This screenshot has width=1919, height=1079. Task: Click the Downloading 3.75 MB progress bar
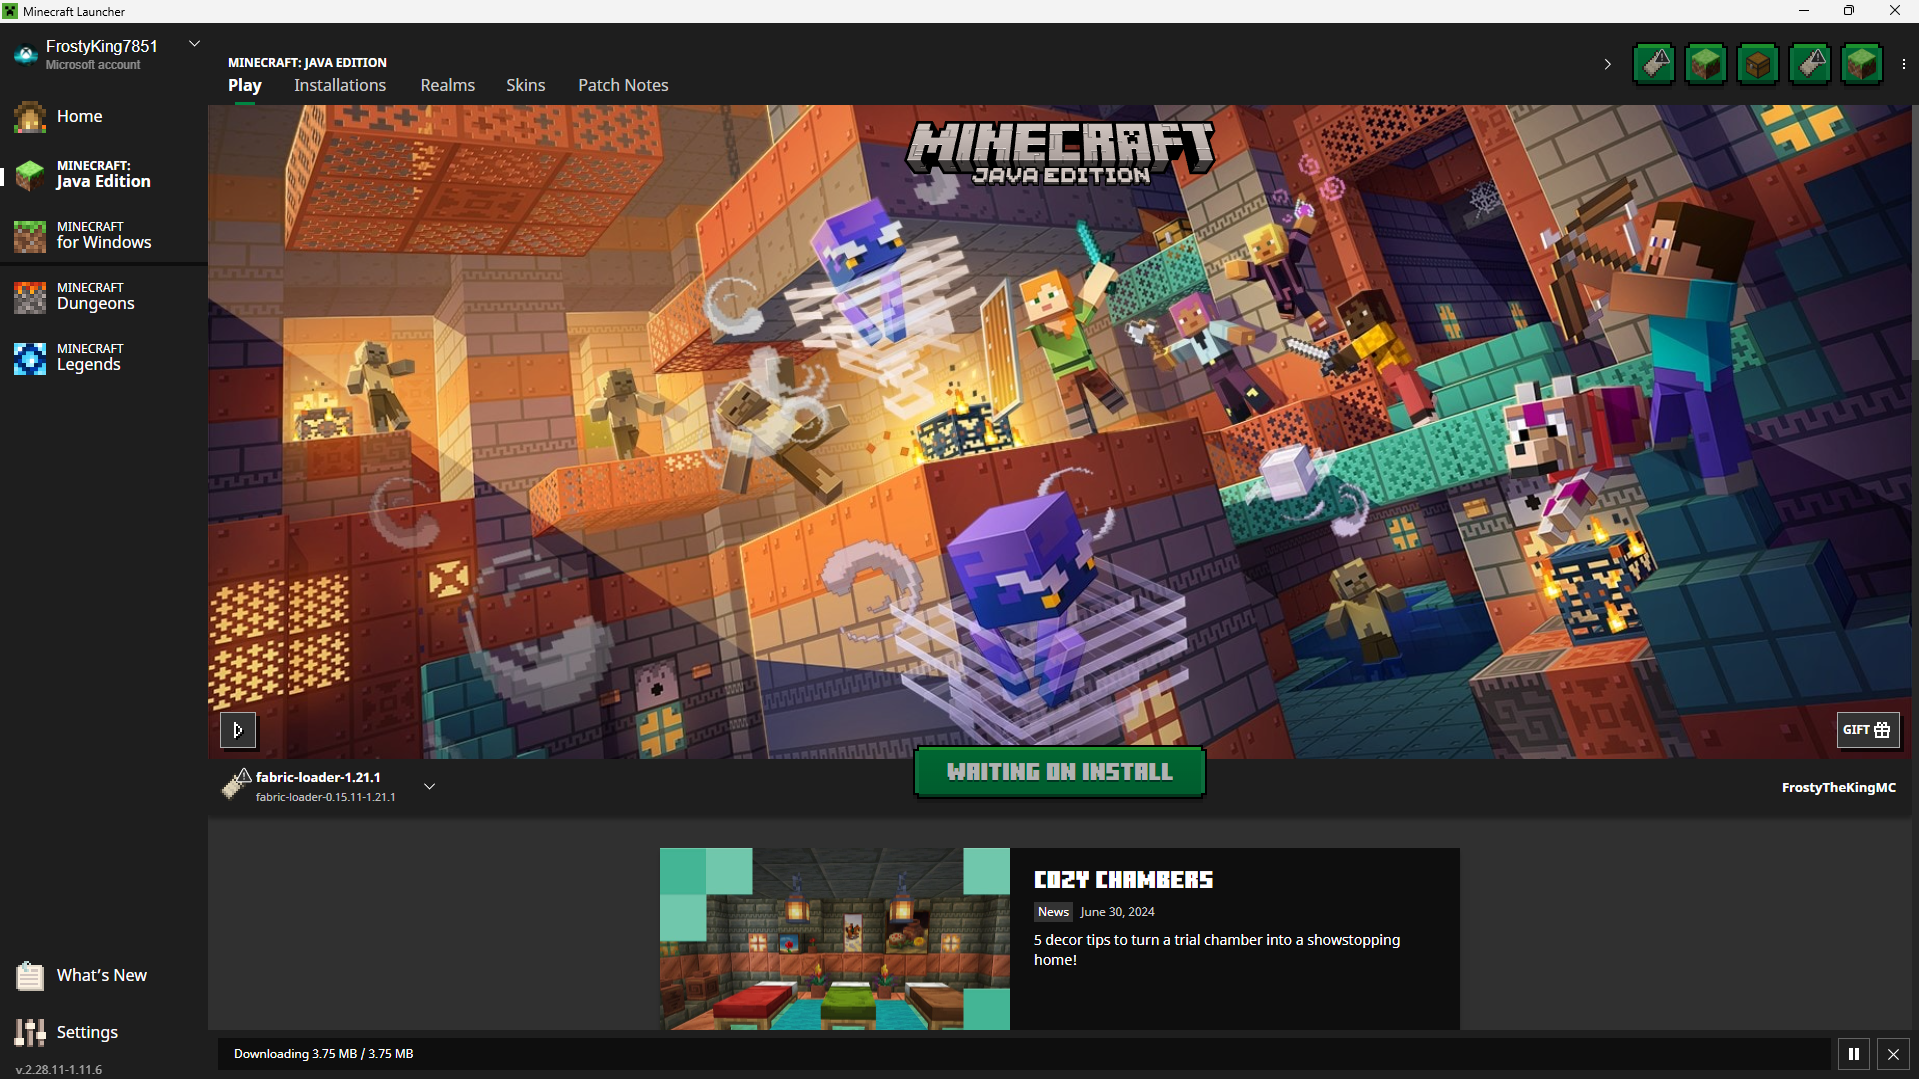tap(1024, 1054)
